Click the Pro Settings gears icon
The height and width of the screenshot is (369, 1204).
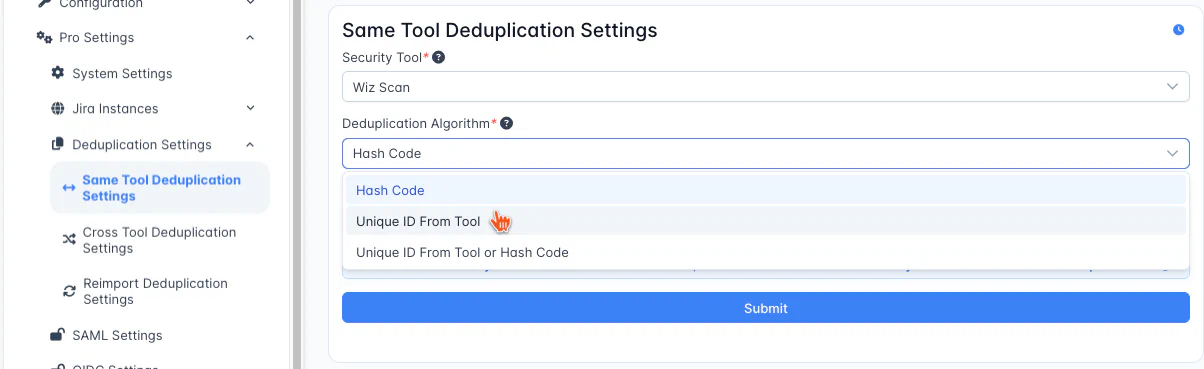click(x=44, y=38)
